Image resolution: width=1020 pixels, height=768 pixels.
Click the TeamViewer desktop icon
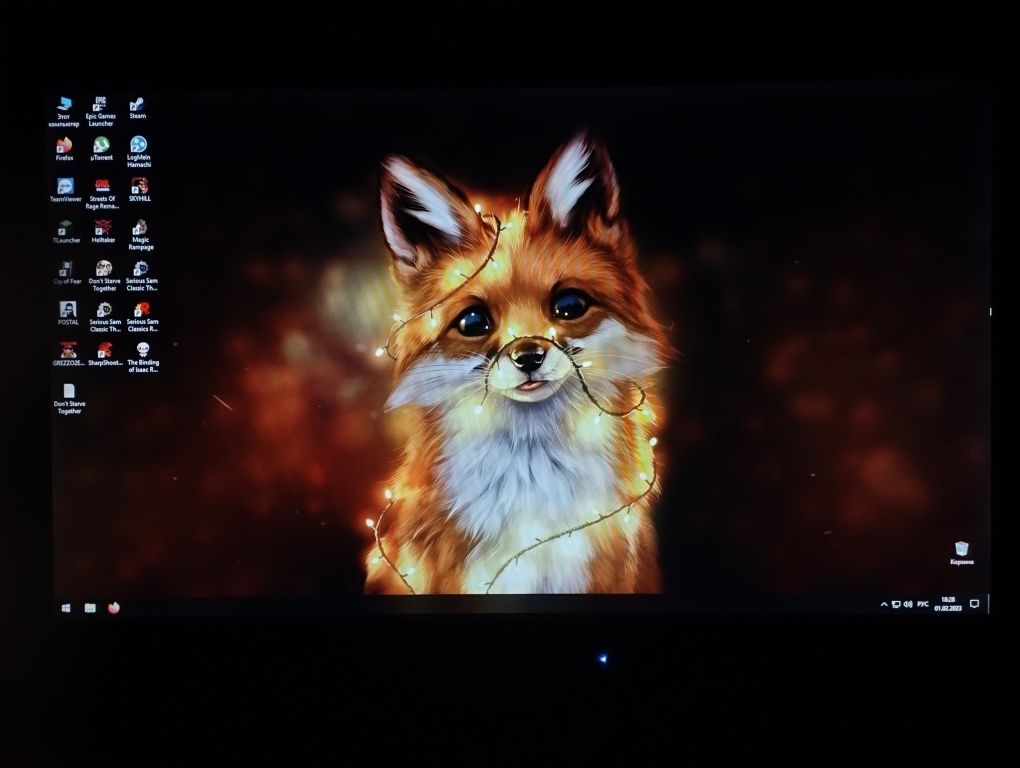point(66,191)
